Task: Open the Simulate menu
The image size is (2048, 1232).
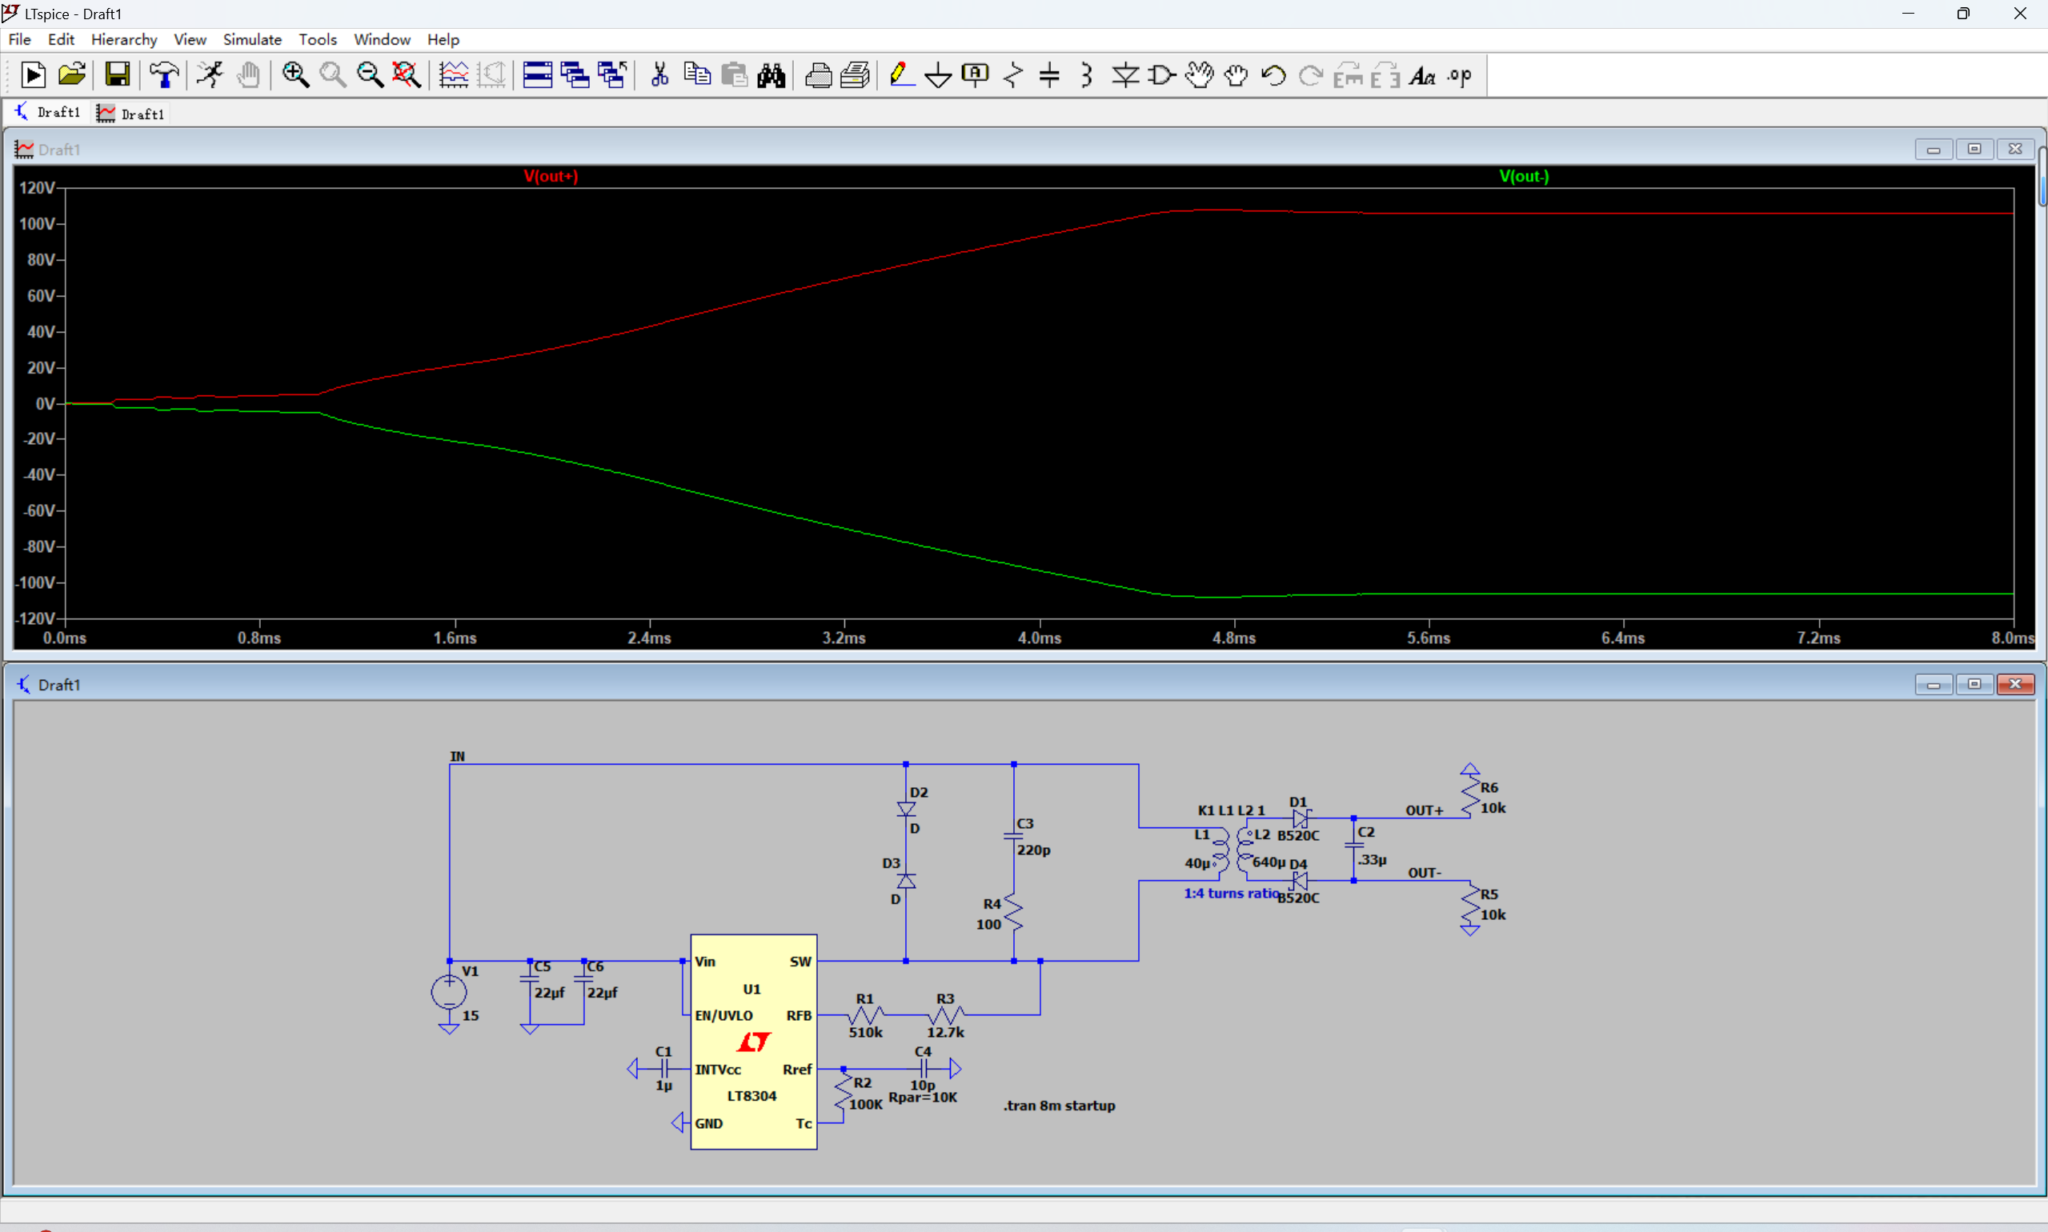Action: point(252,39)
